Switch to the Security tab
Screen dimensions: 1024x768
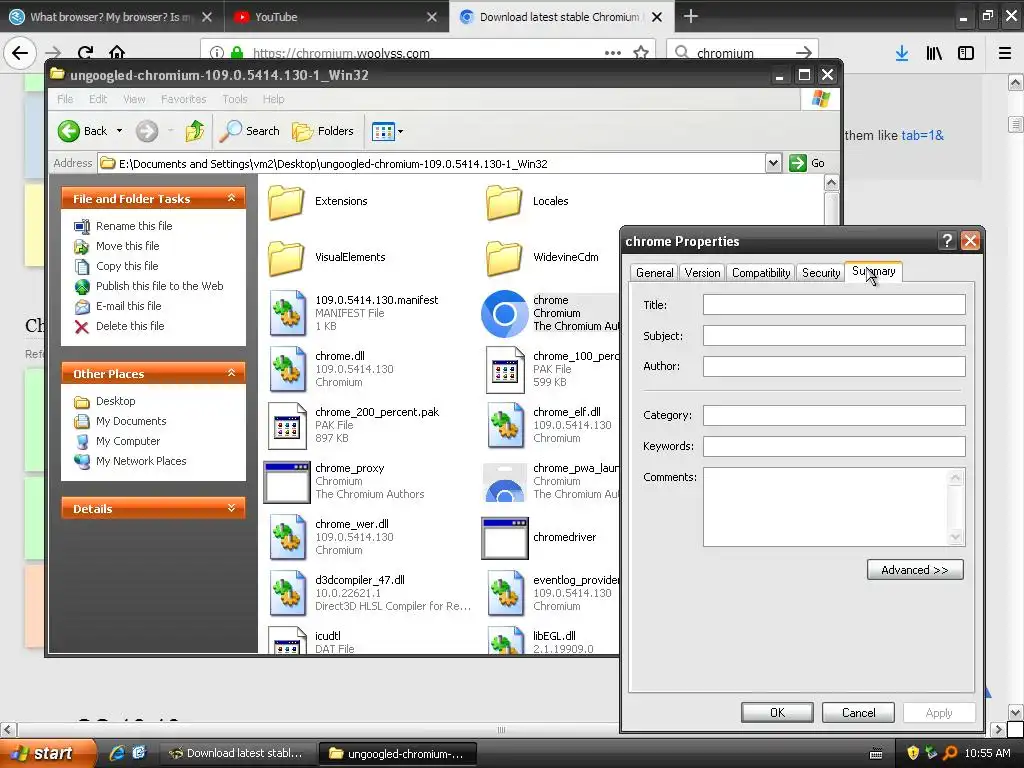coord(820,273)
